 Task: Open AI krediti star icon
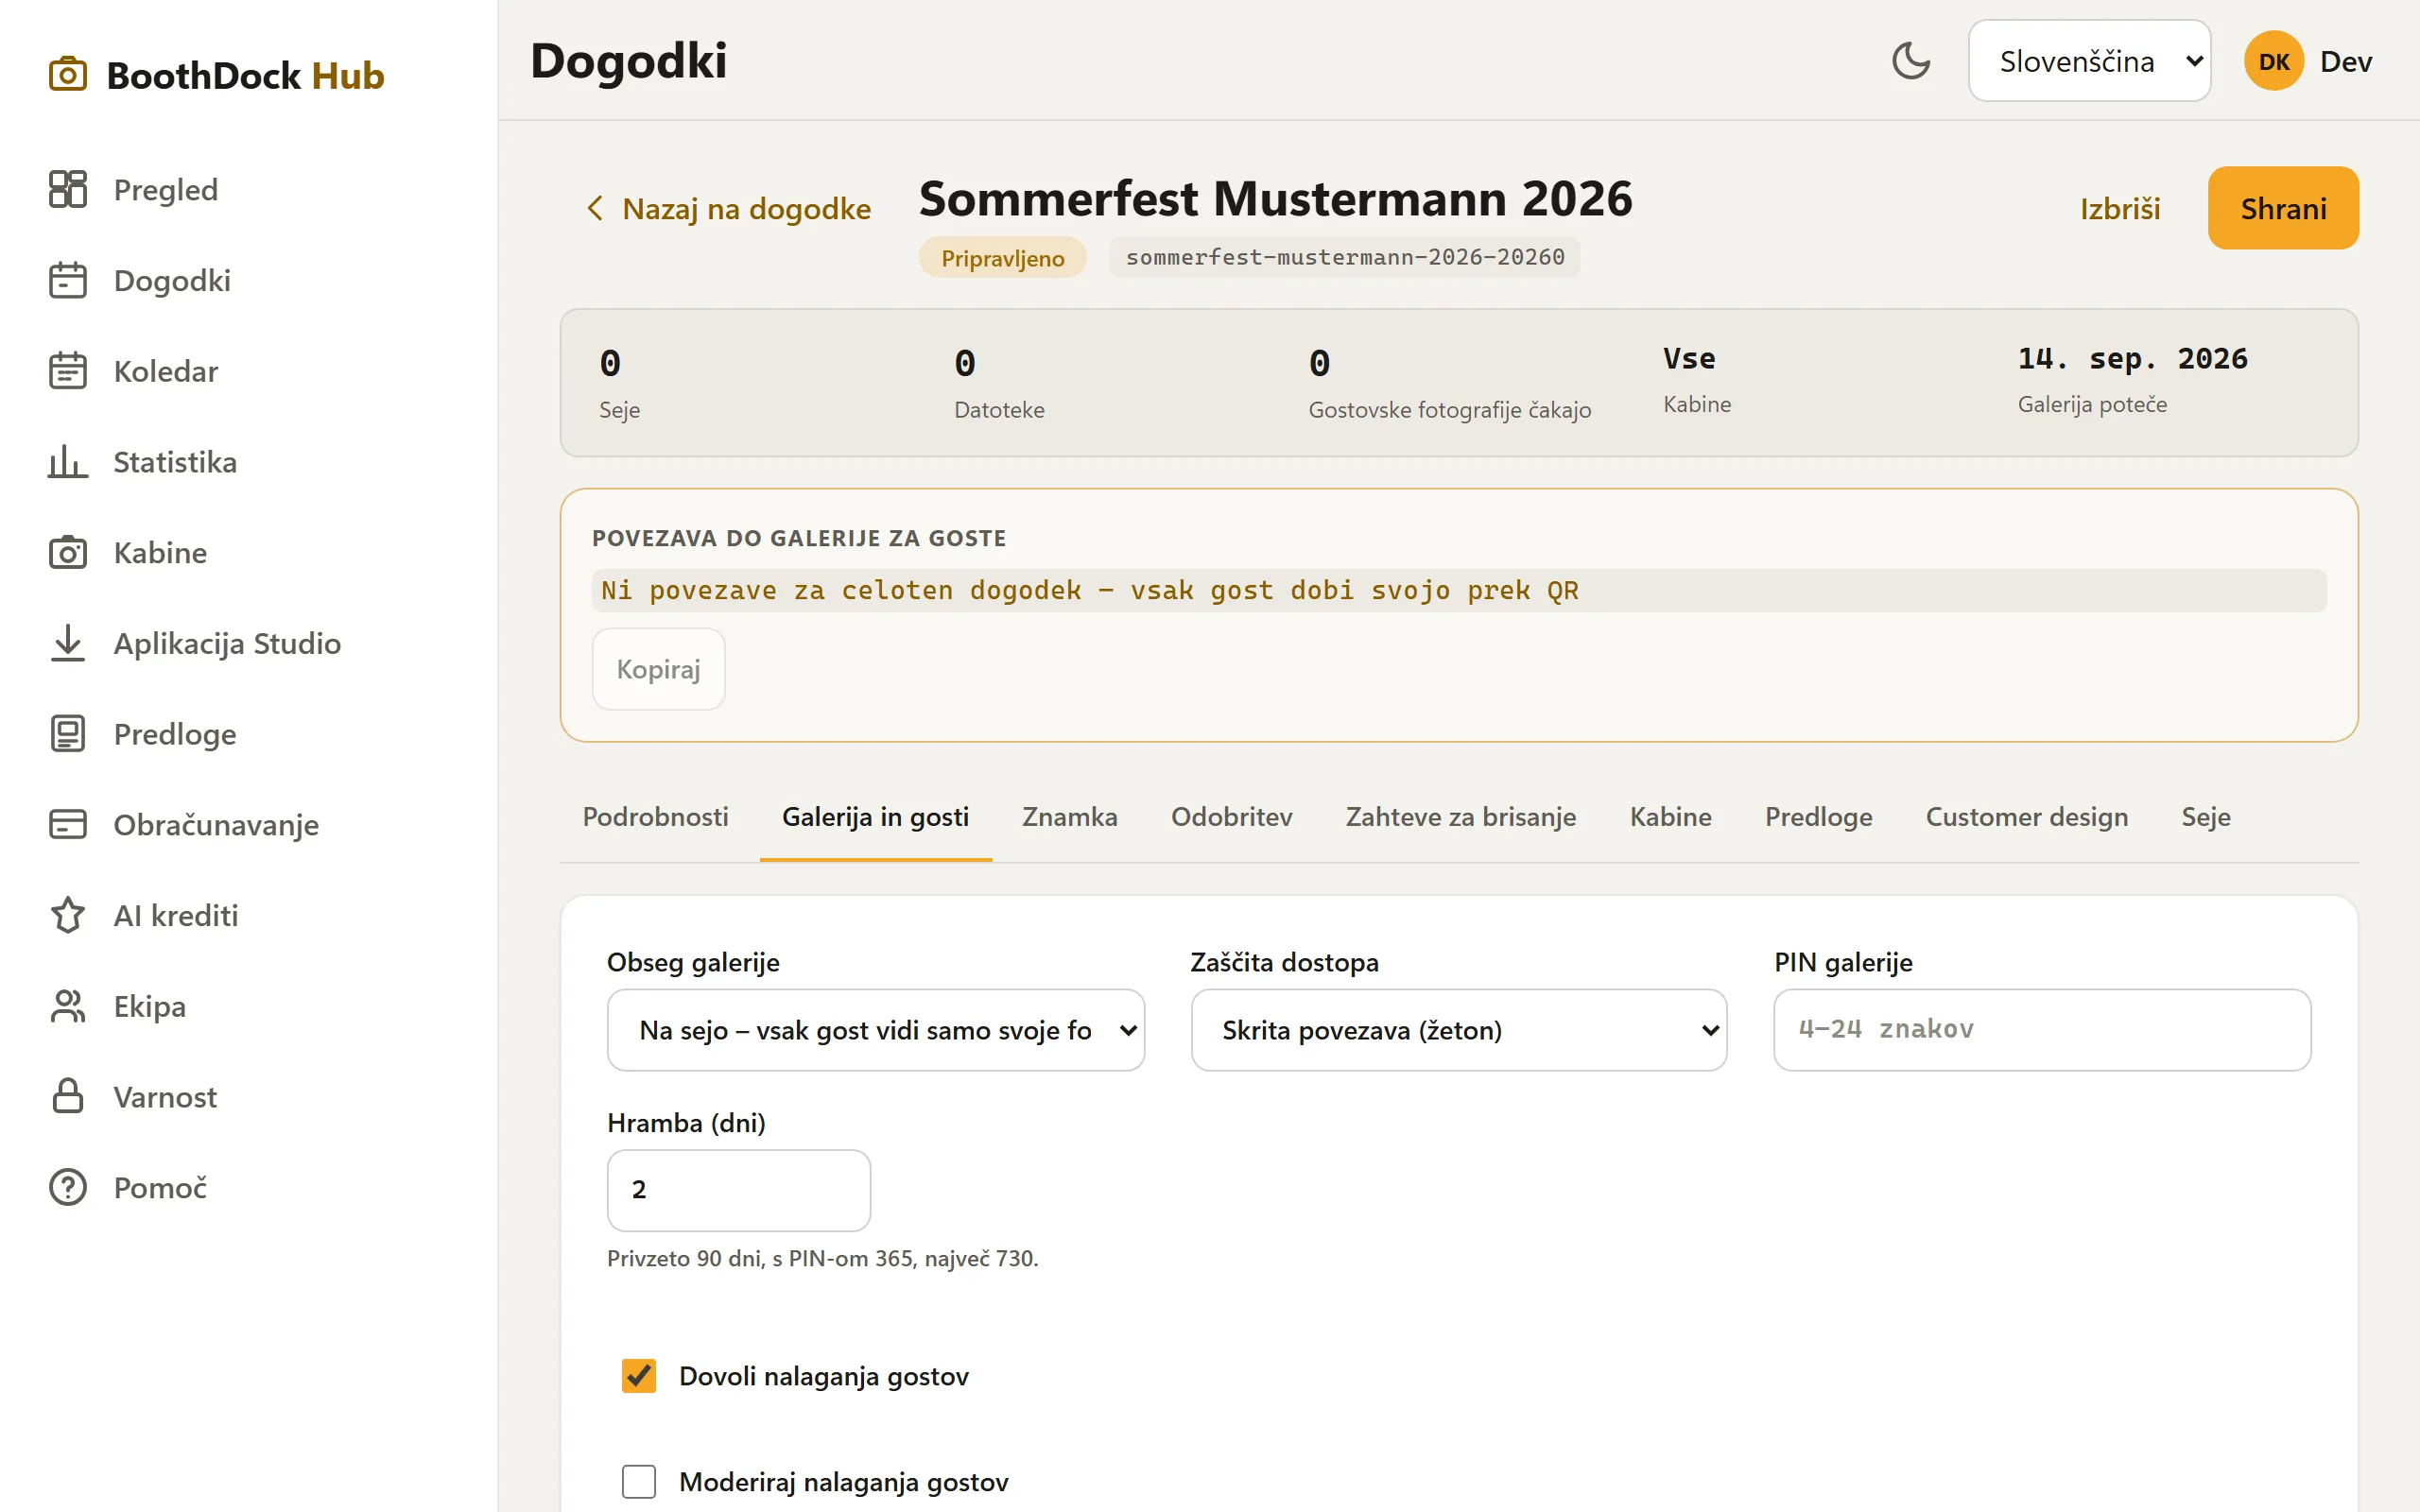tap(68, 915)
